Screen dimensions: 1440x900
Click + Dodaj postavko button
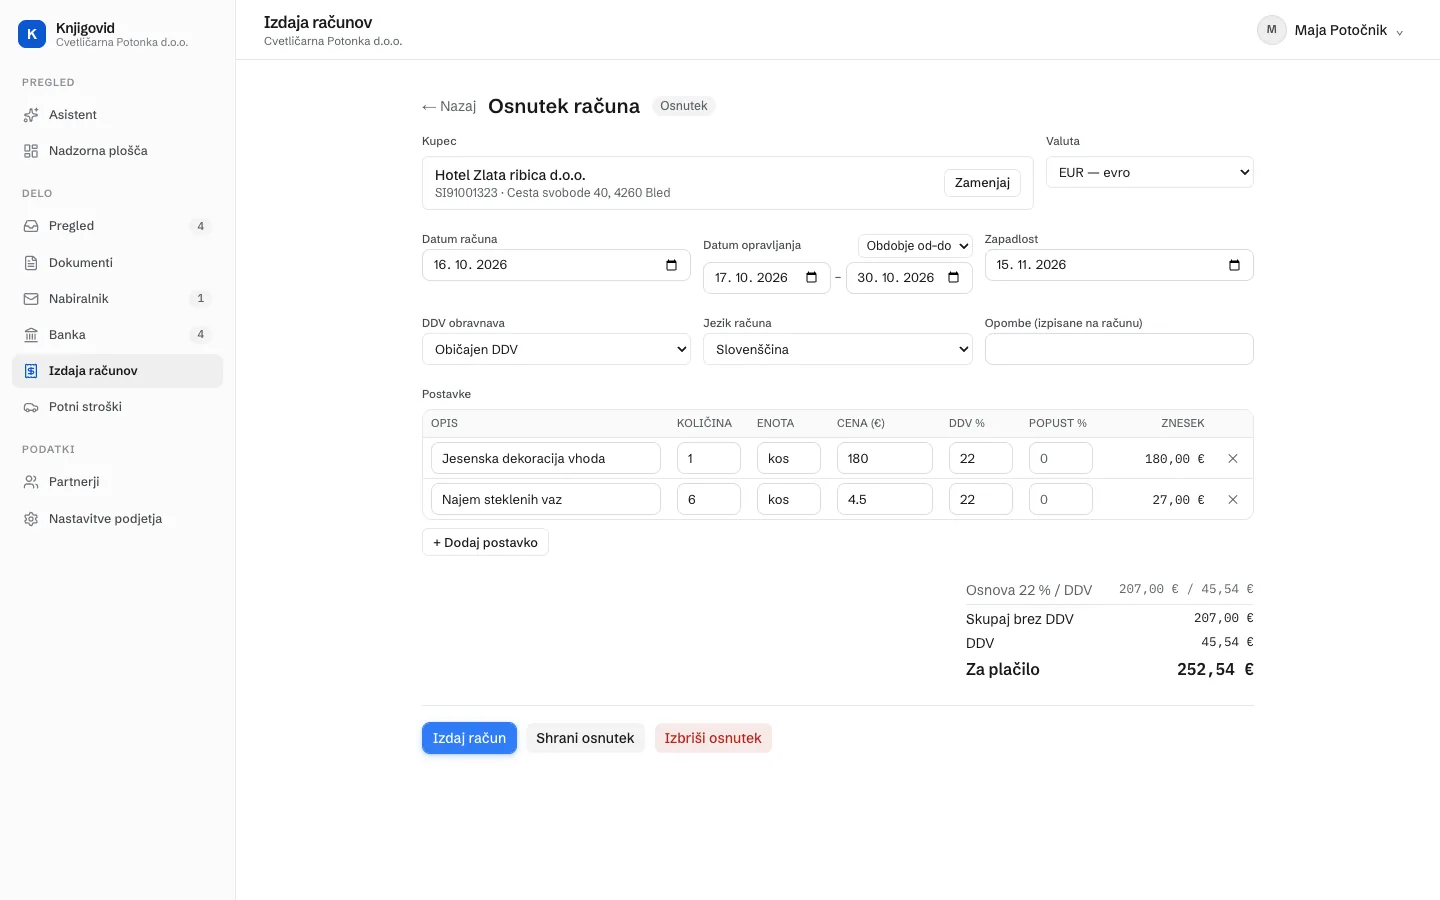point(485,543)
